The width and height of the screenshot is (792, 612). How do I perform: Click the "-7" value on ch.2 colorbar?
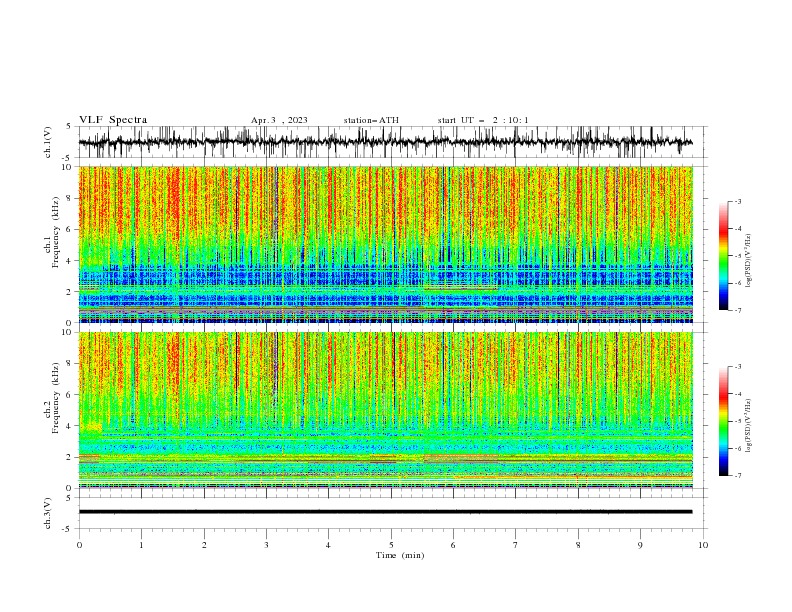pos(737,476)
